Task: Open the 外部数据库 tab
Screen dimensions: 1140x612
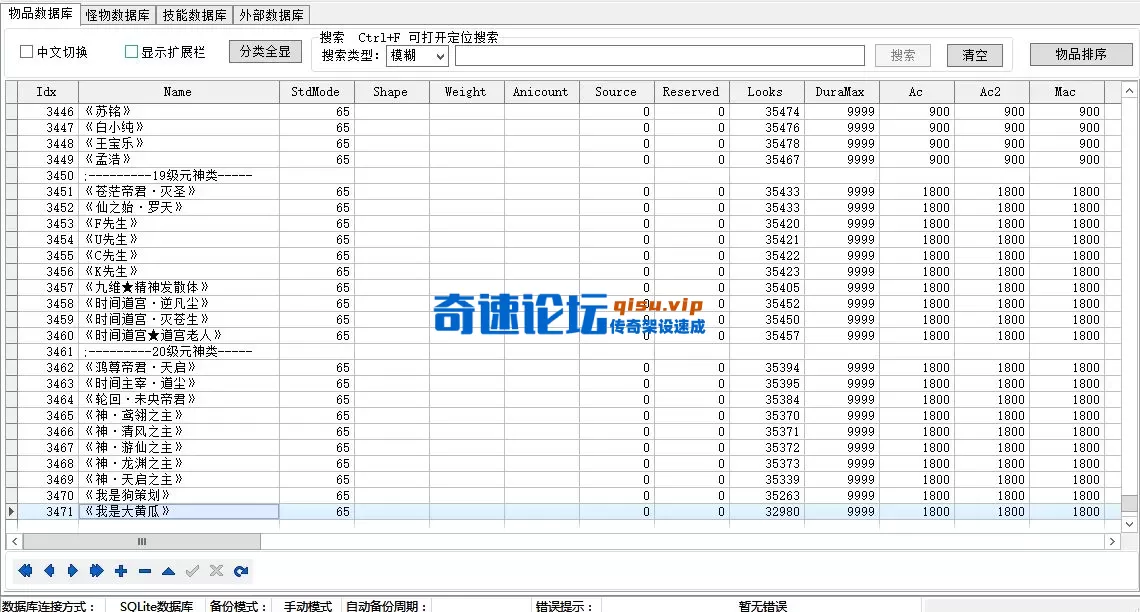Action: point(270,15)
